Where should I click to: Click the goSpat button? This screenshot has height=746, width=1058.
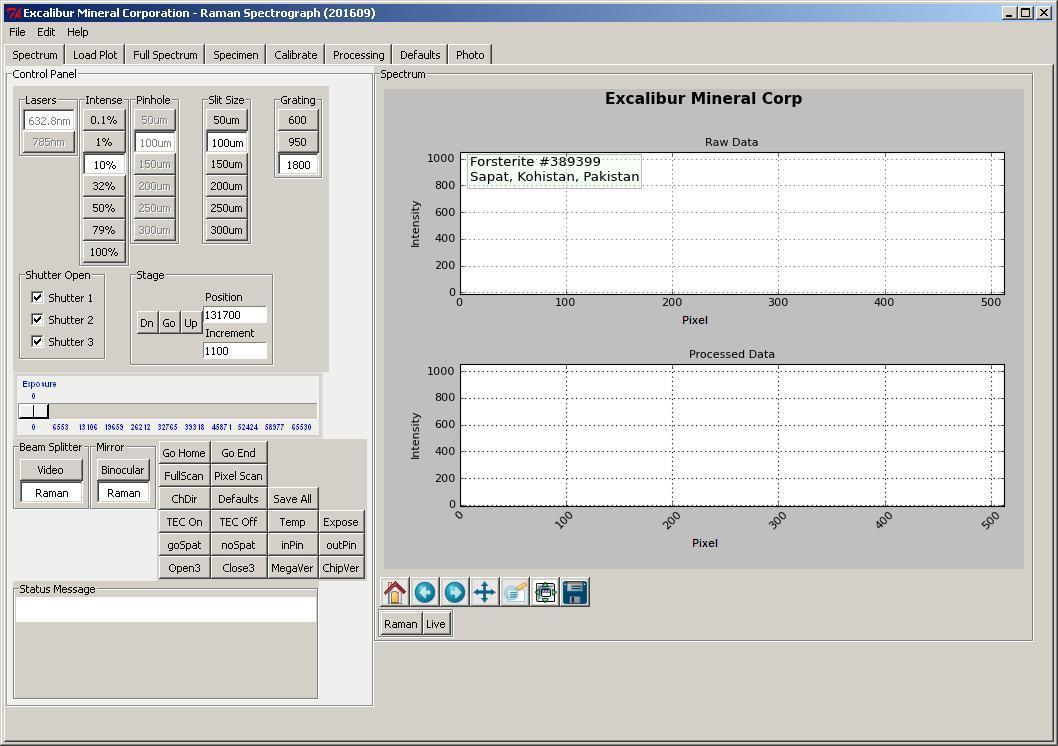pyautogui.click(x=184, y=544)
